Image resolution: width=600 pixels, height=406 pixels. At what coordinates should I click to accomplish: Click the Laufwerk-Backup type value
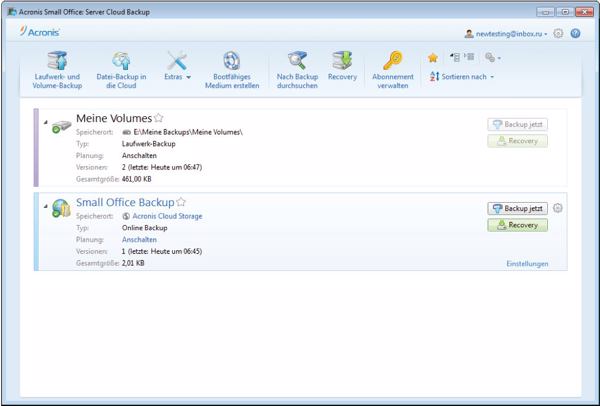pos(148,144)
